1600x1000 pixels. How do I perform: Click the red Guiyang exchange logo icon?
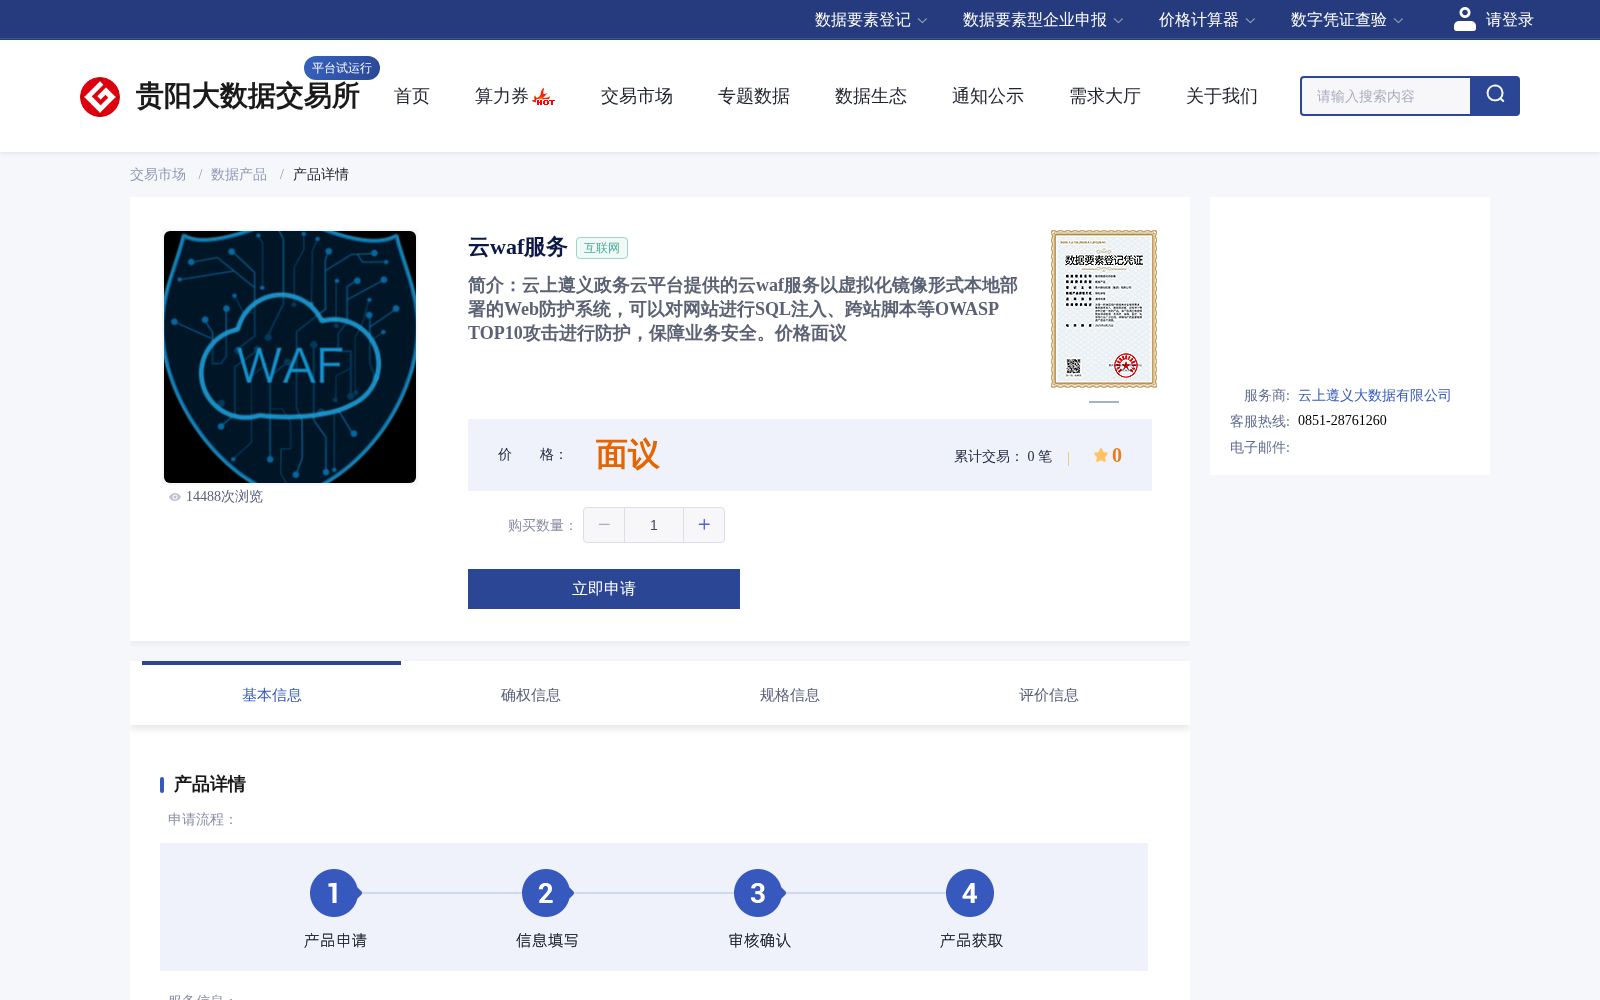point(100,97)
